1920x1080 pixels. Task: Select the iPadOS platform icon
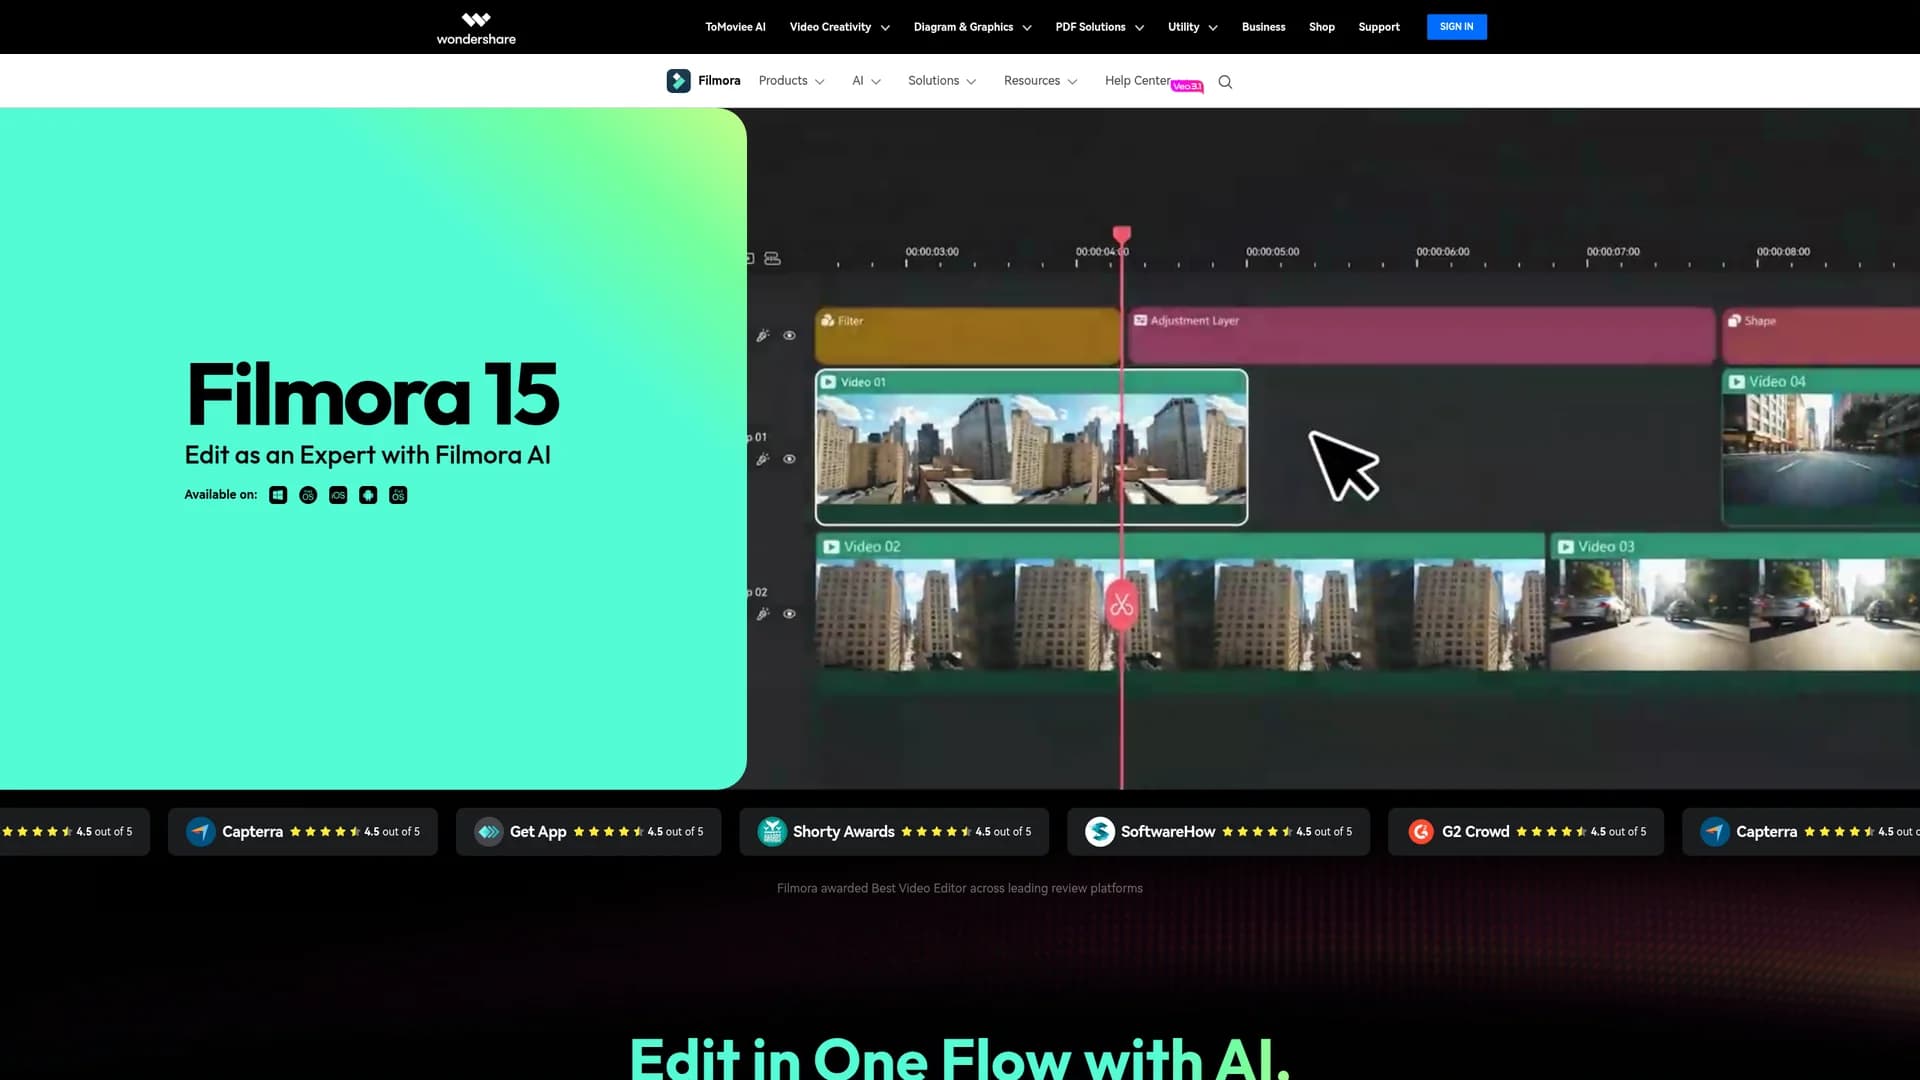[x=398, y=495]
